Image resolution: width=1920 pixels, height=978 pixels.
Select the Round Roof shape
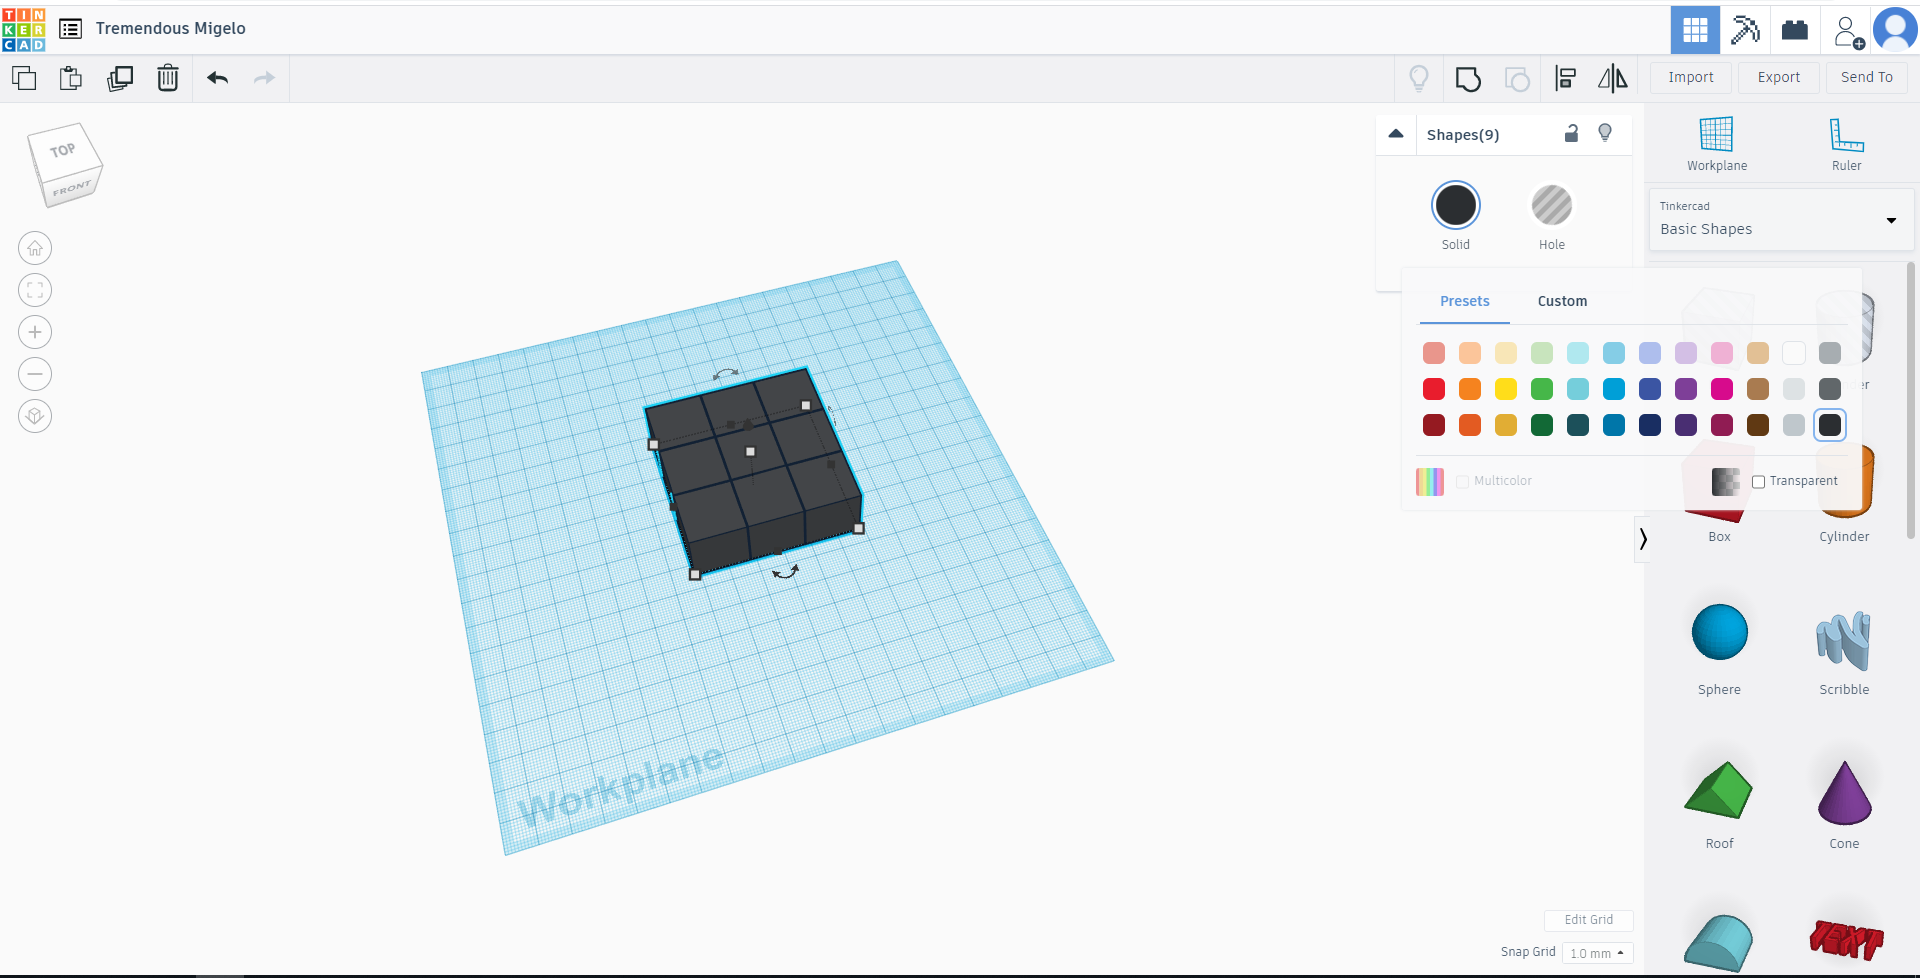coord(1718,943)
